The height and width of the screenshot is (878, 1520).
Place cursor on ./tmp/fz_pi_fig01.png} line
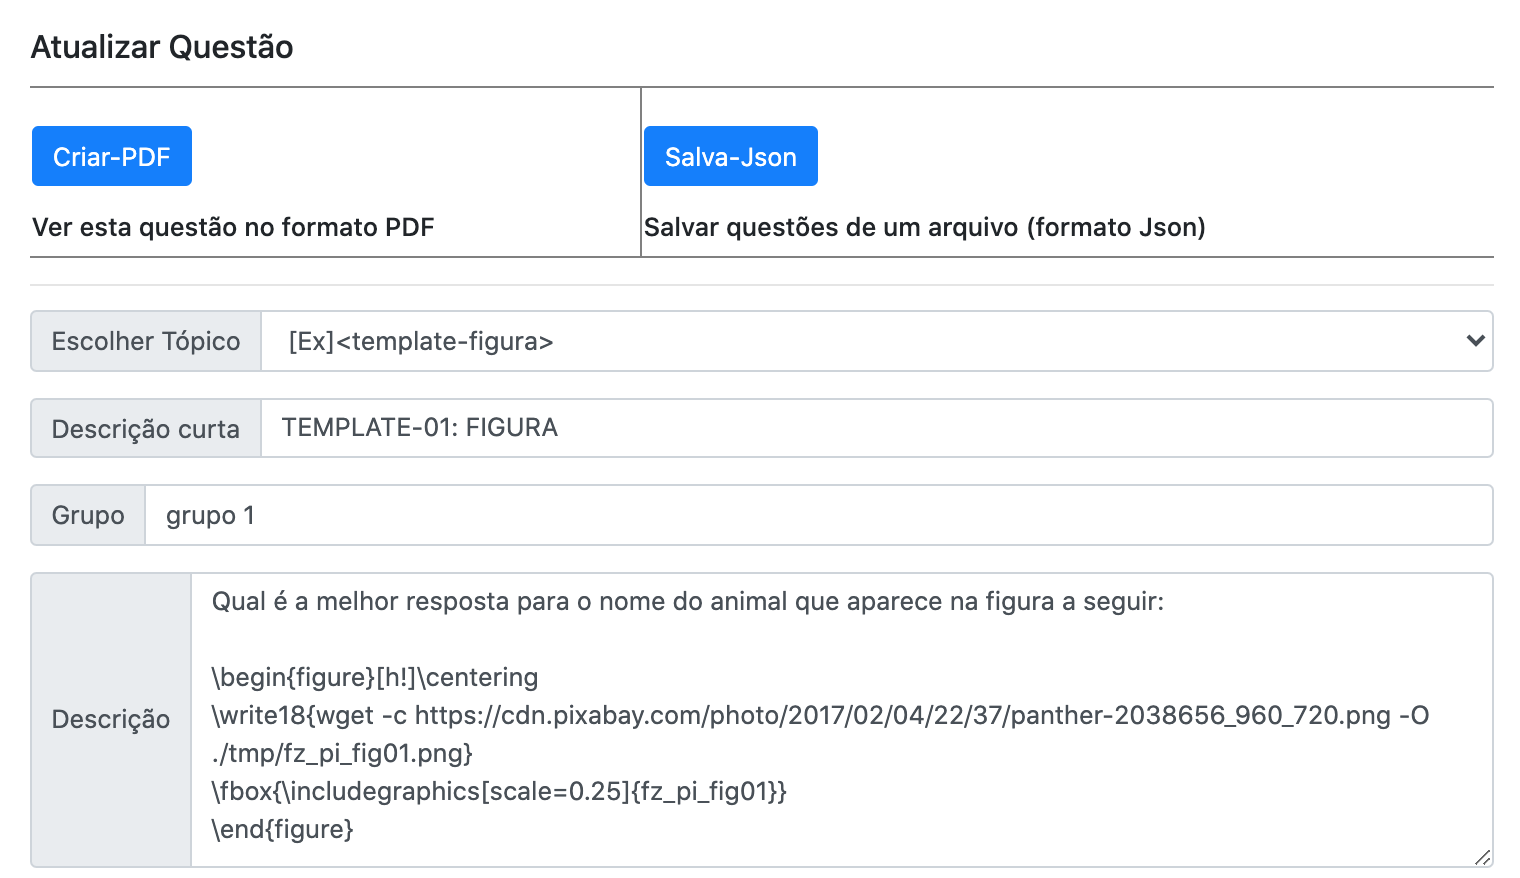[x=342, y=753]
